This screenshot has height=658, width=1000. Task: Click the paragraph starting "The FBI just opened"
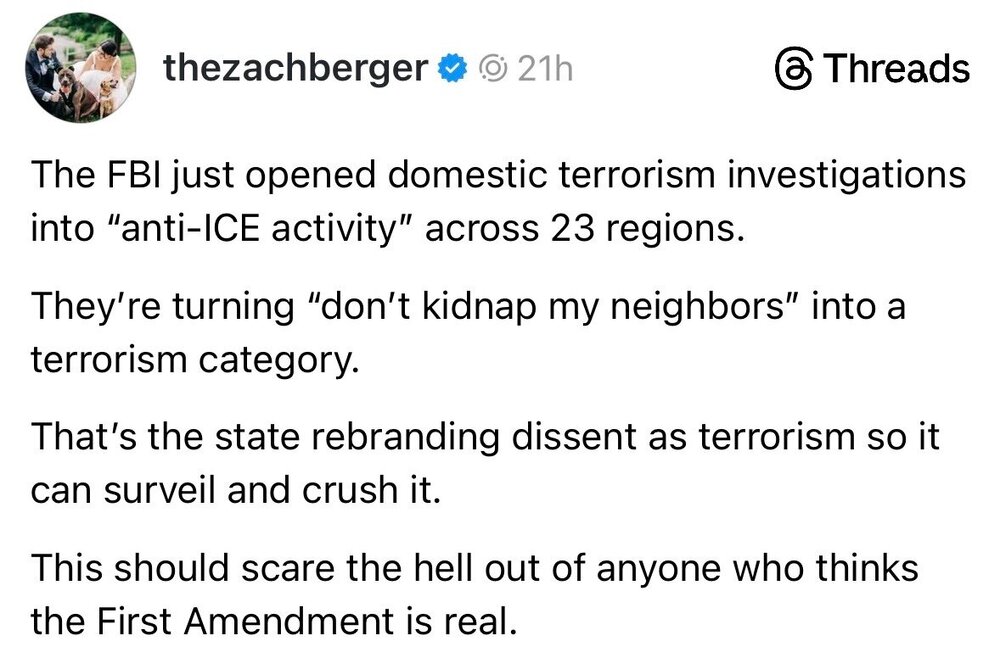click(499, 201)
